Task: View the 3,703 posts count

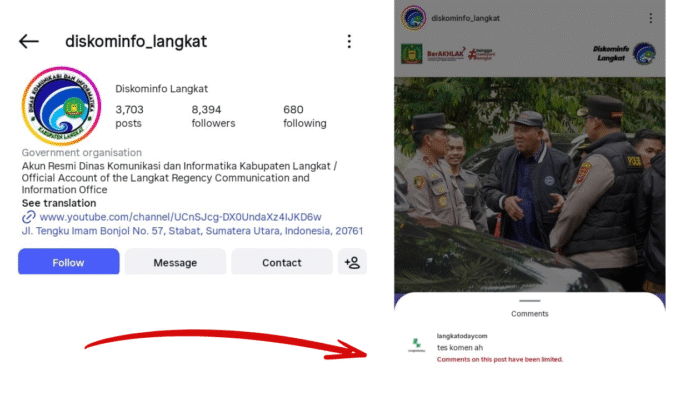Action: coord(129,116)
